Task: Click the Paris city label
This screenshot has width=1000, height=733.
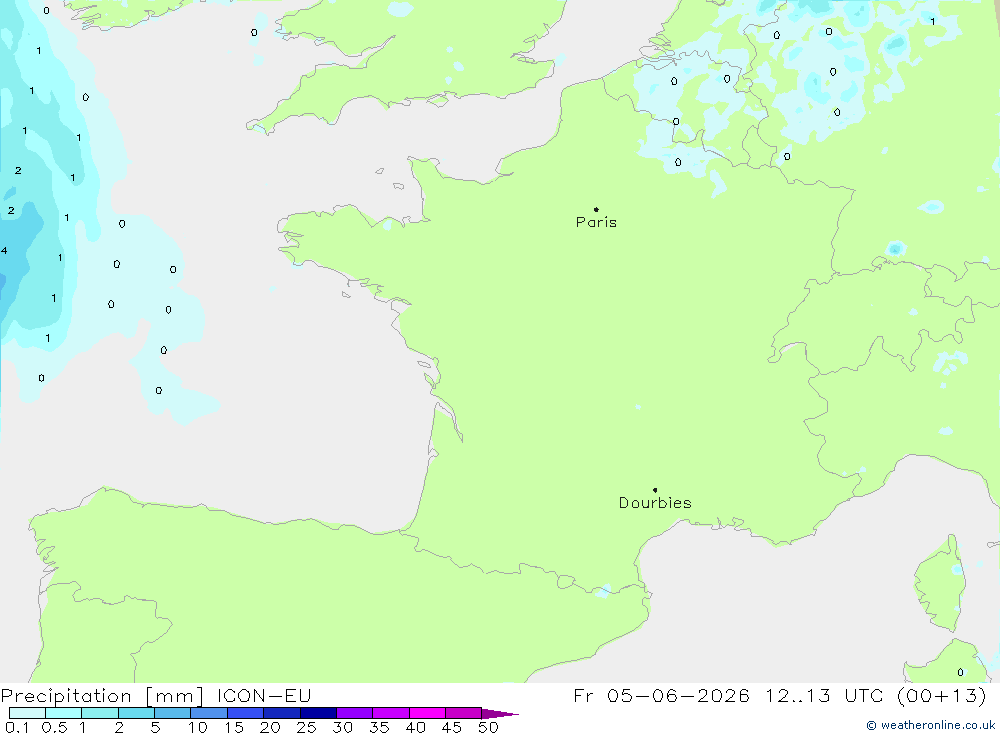Action: tap(596, 222)
